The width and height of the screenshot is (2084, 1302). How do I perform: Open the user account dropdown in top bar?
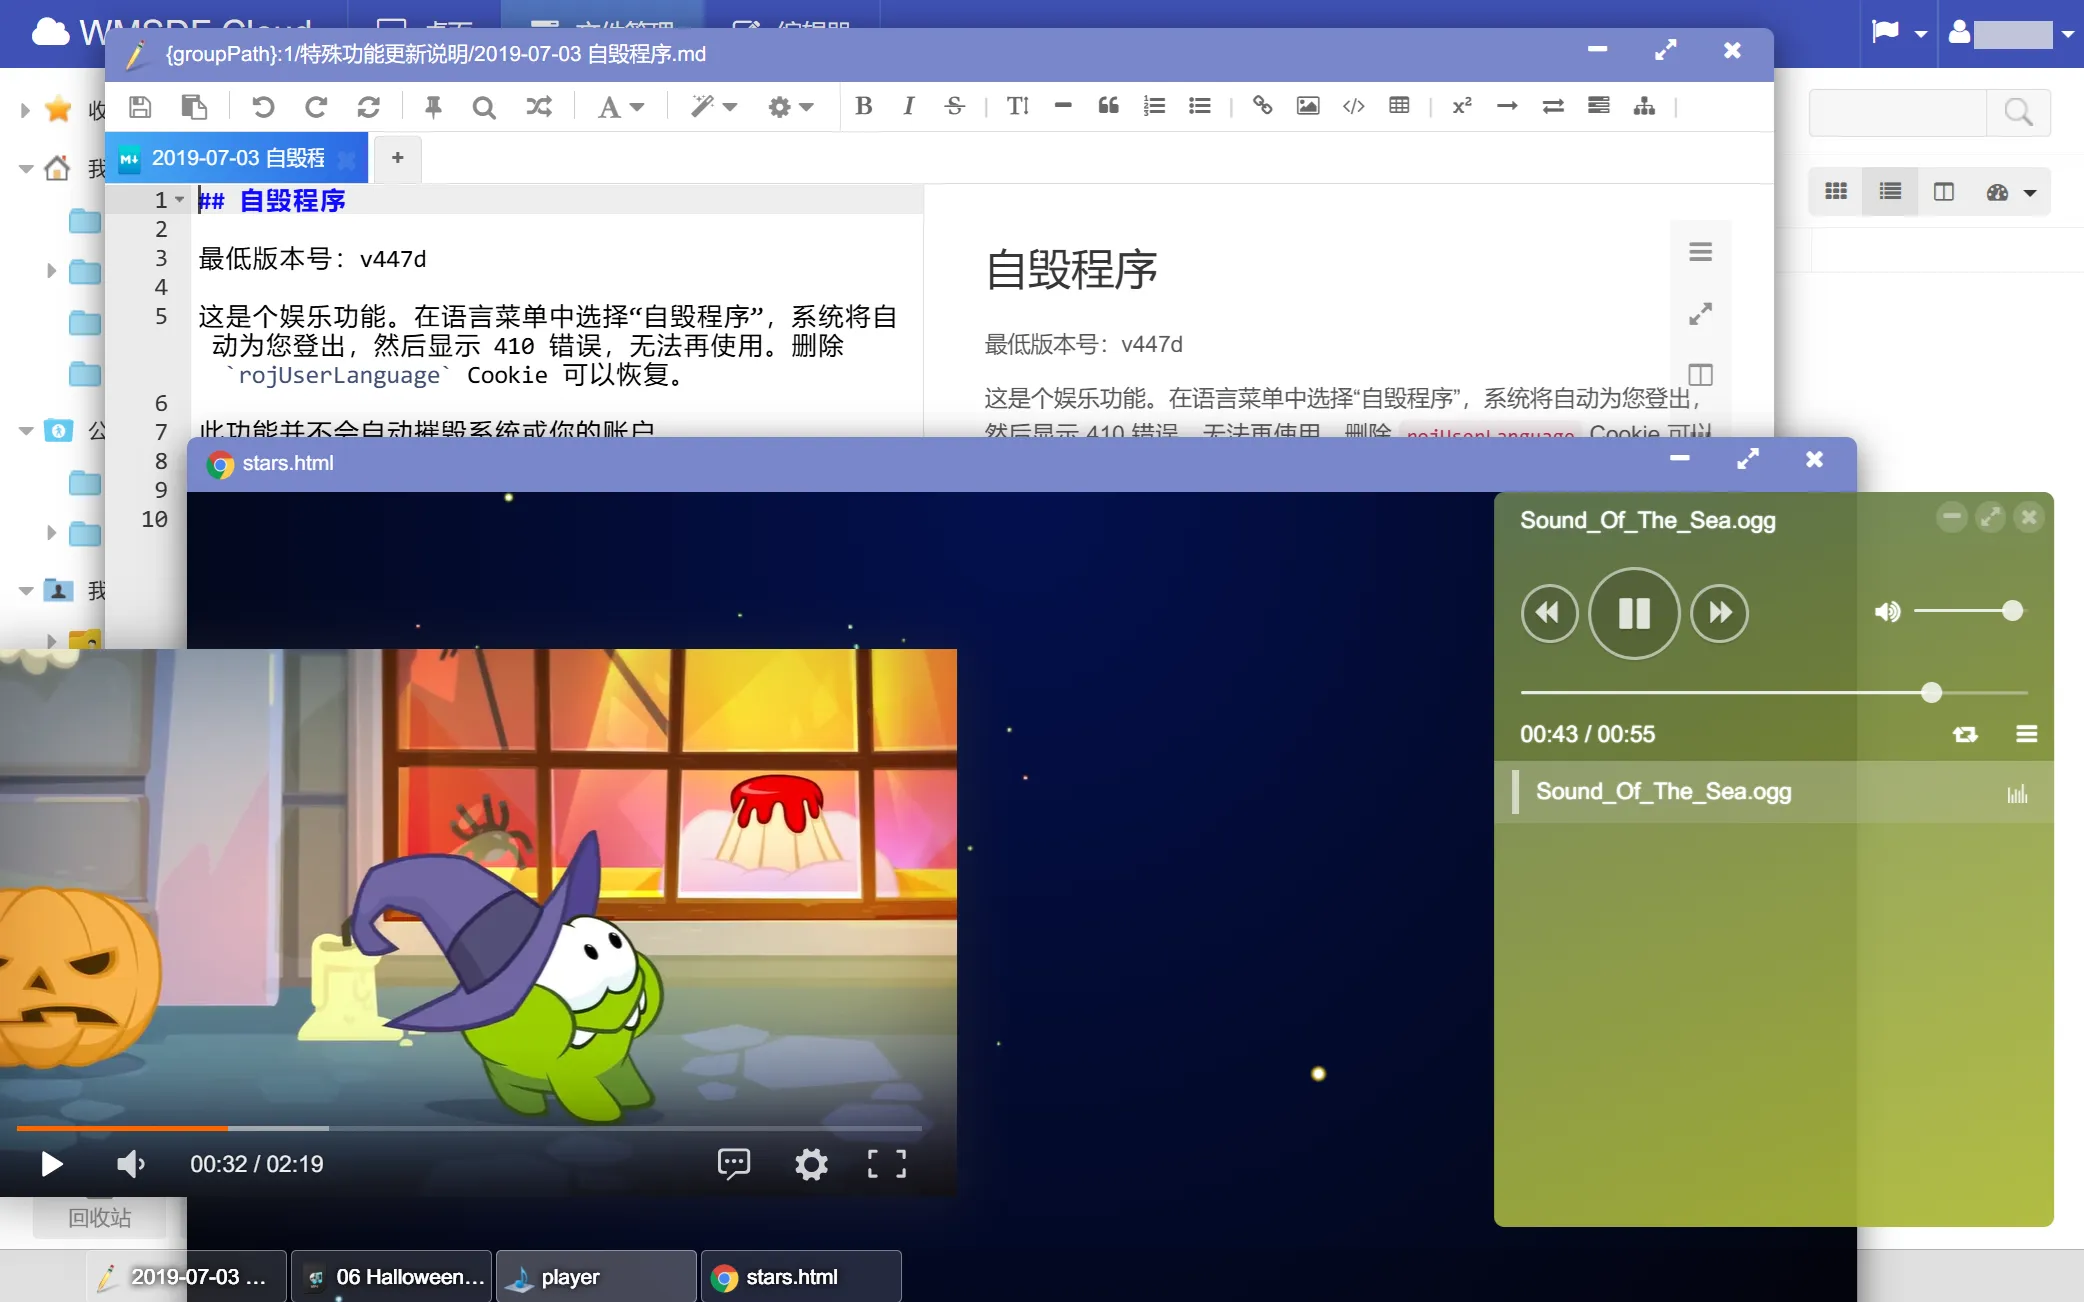click(2010, 33)
